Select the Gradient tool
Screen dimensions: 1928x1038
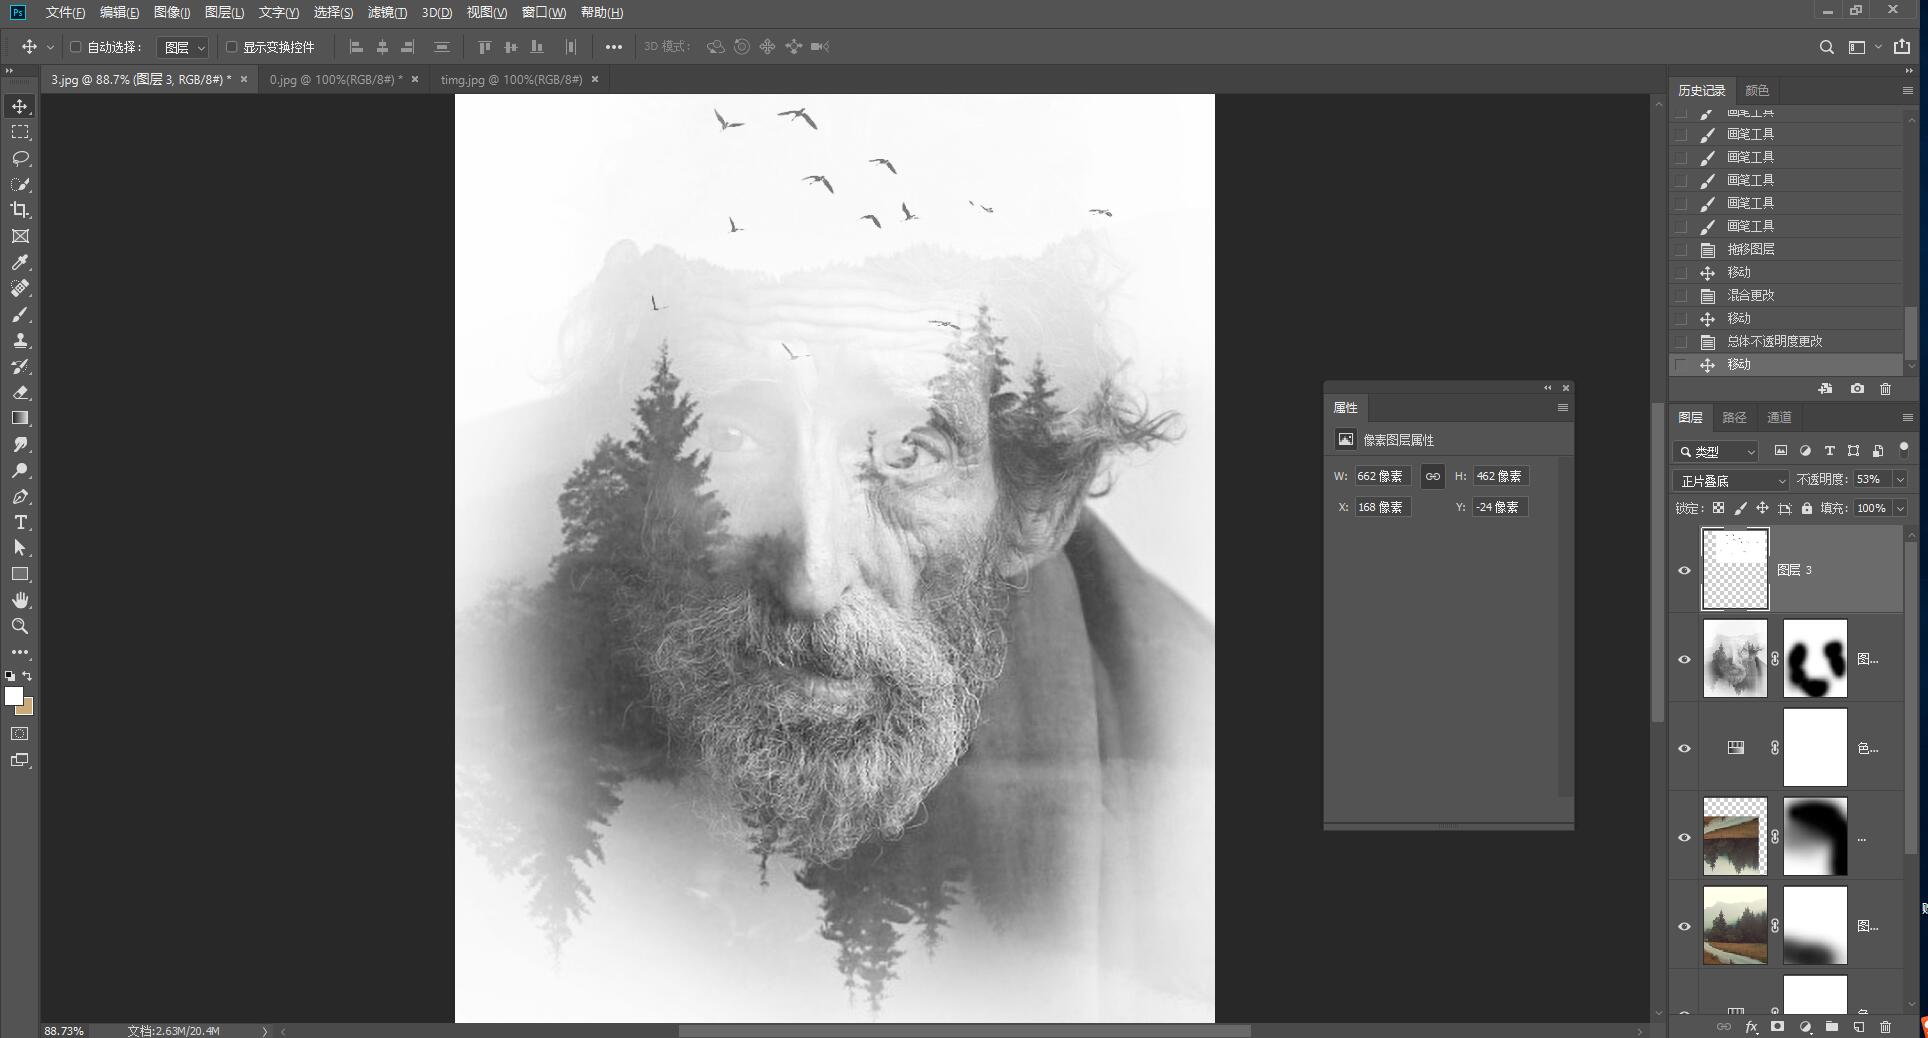pyautogui.click(x=20, y=418)
